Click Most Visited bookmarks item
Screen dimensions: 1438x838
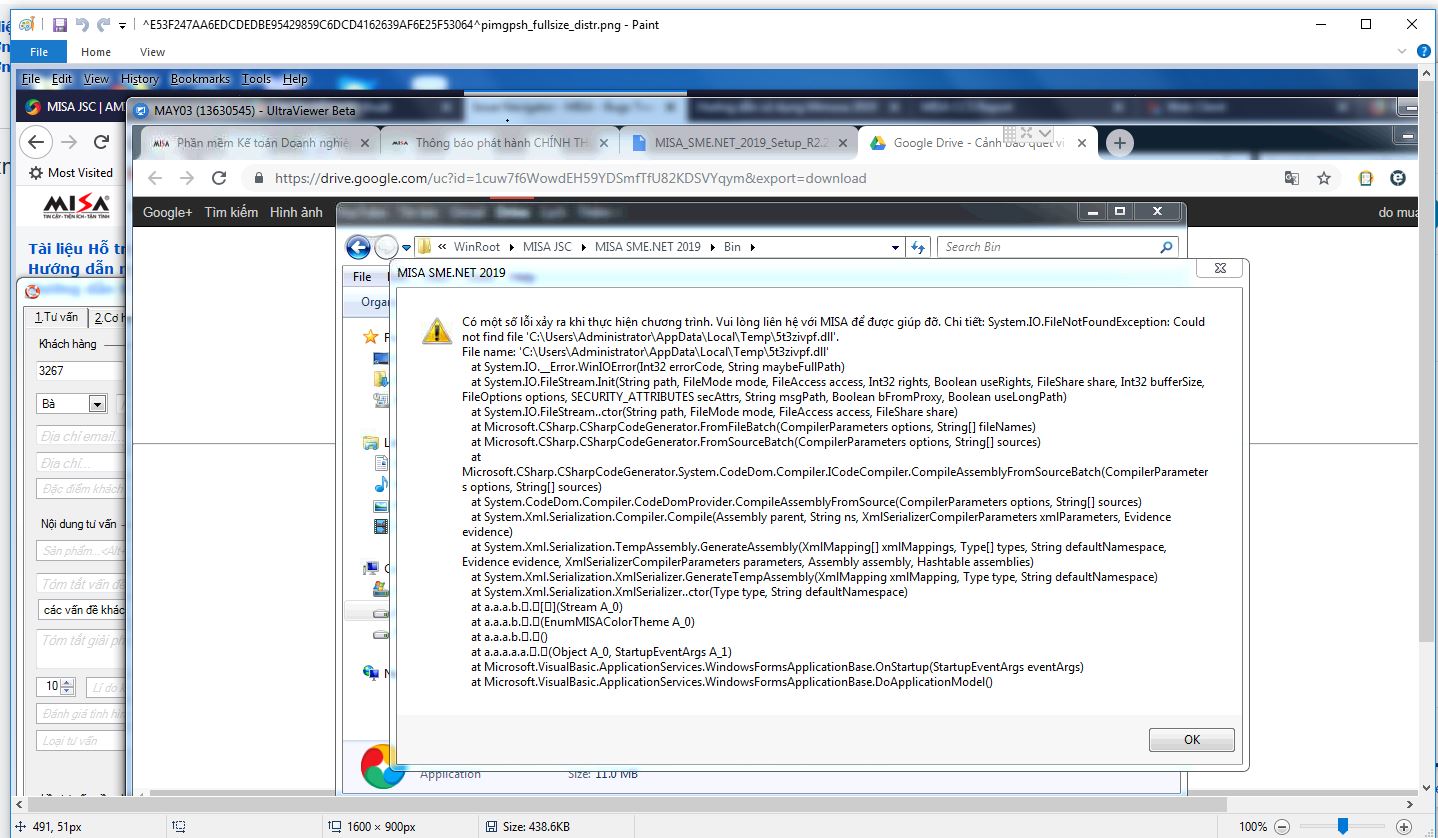70,173
